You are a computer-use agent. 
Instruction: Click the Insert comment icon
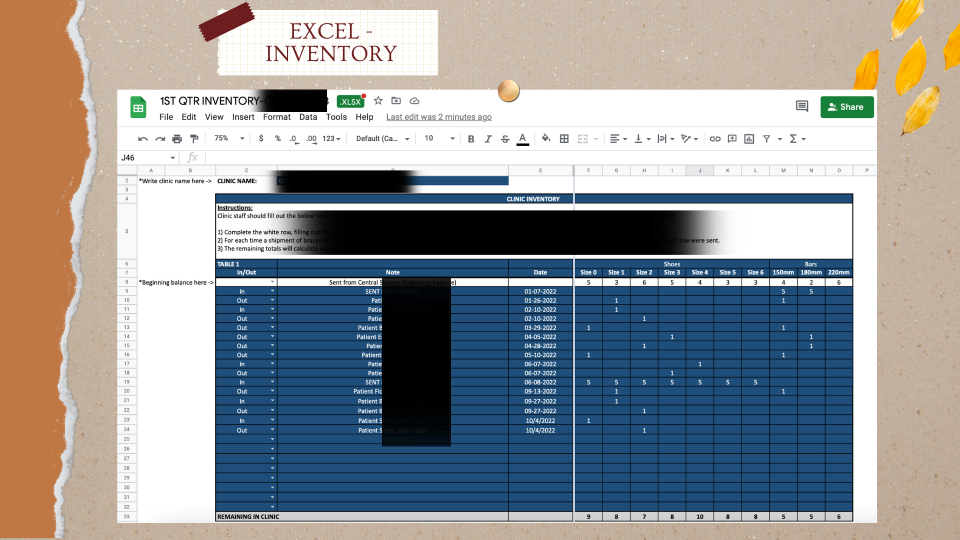point(732,139)
